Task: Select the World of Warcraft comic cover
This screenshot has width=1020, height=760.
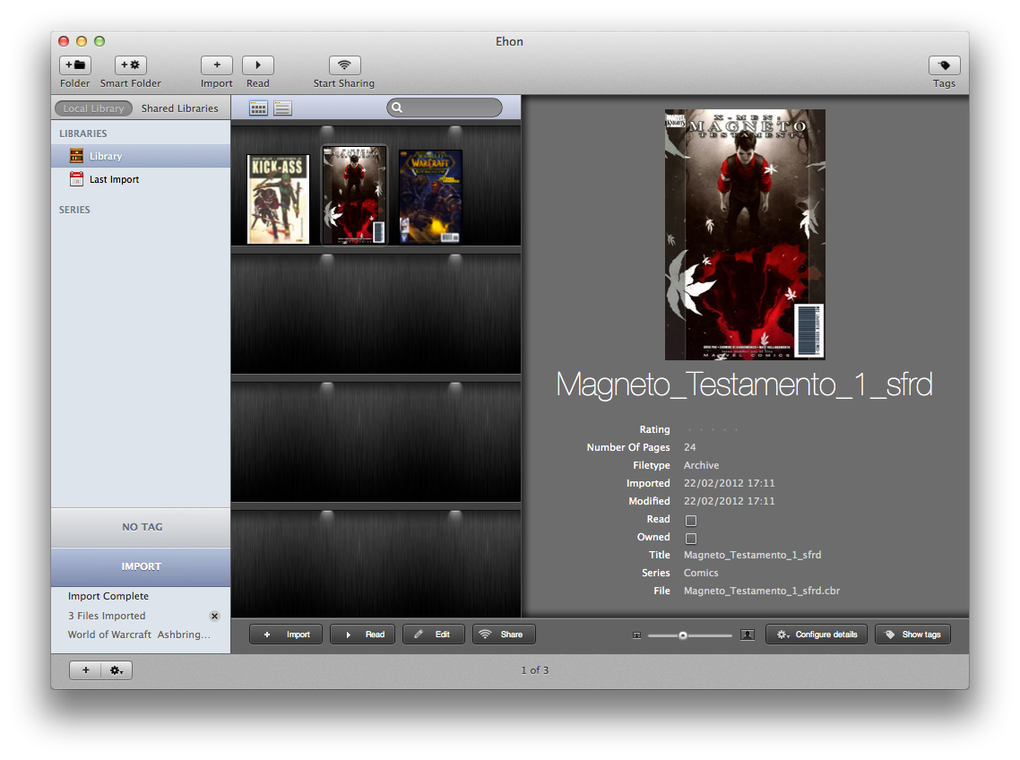Action: 430,197
